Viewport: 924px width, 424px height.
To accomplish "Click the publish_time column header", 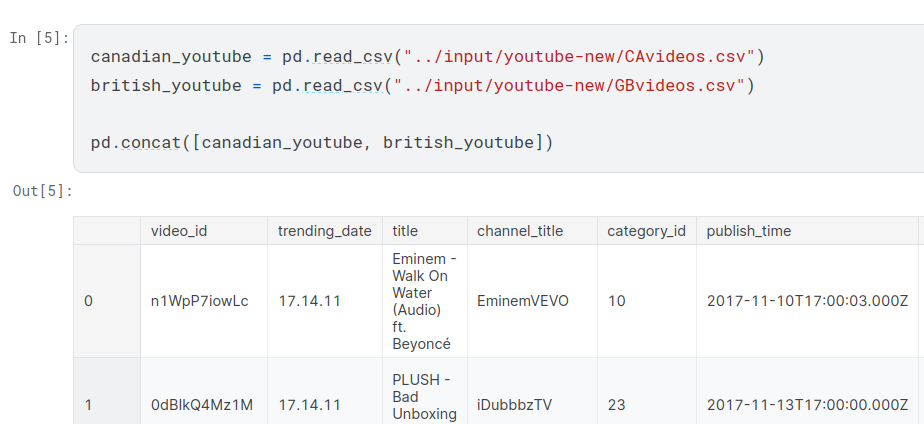I will point(748,231).
